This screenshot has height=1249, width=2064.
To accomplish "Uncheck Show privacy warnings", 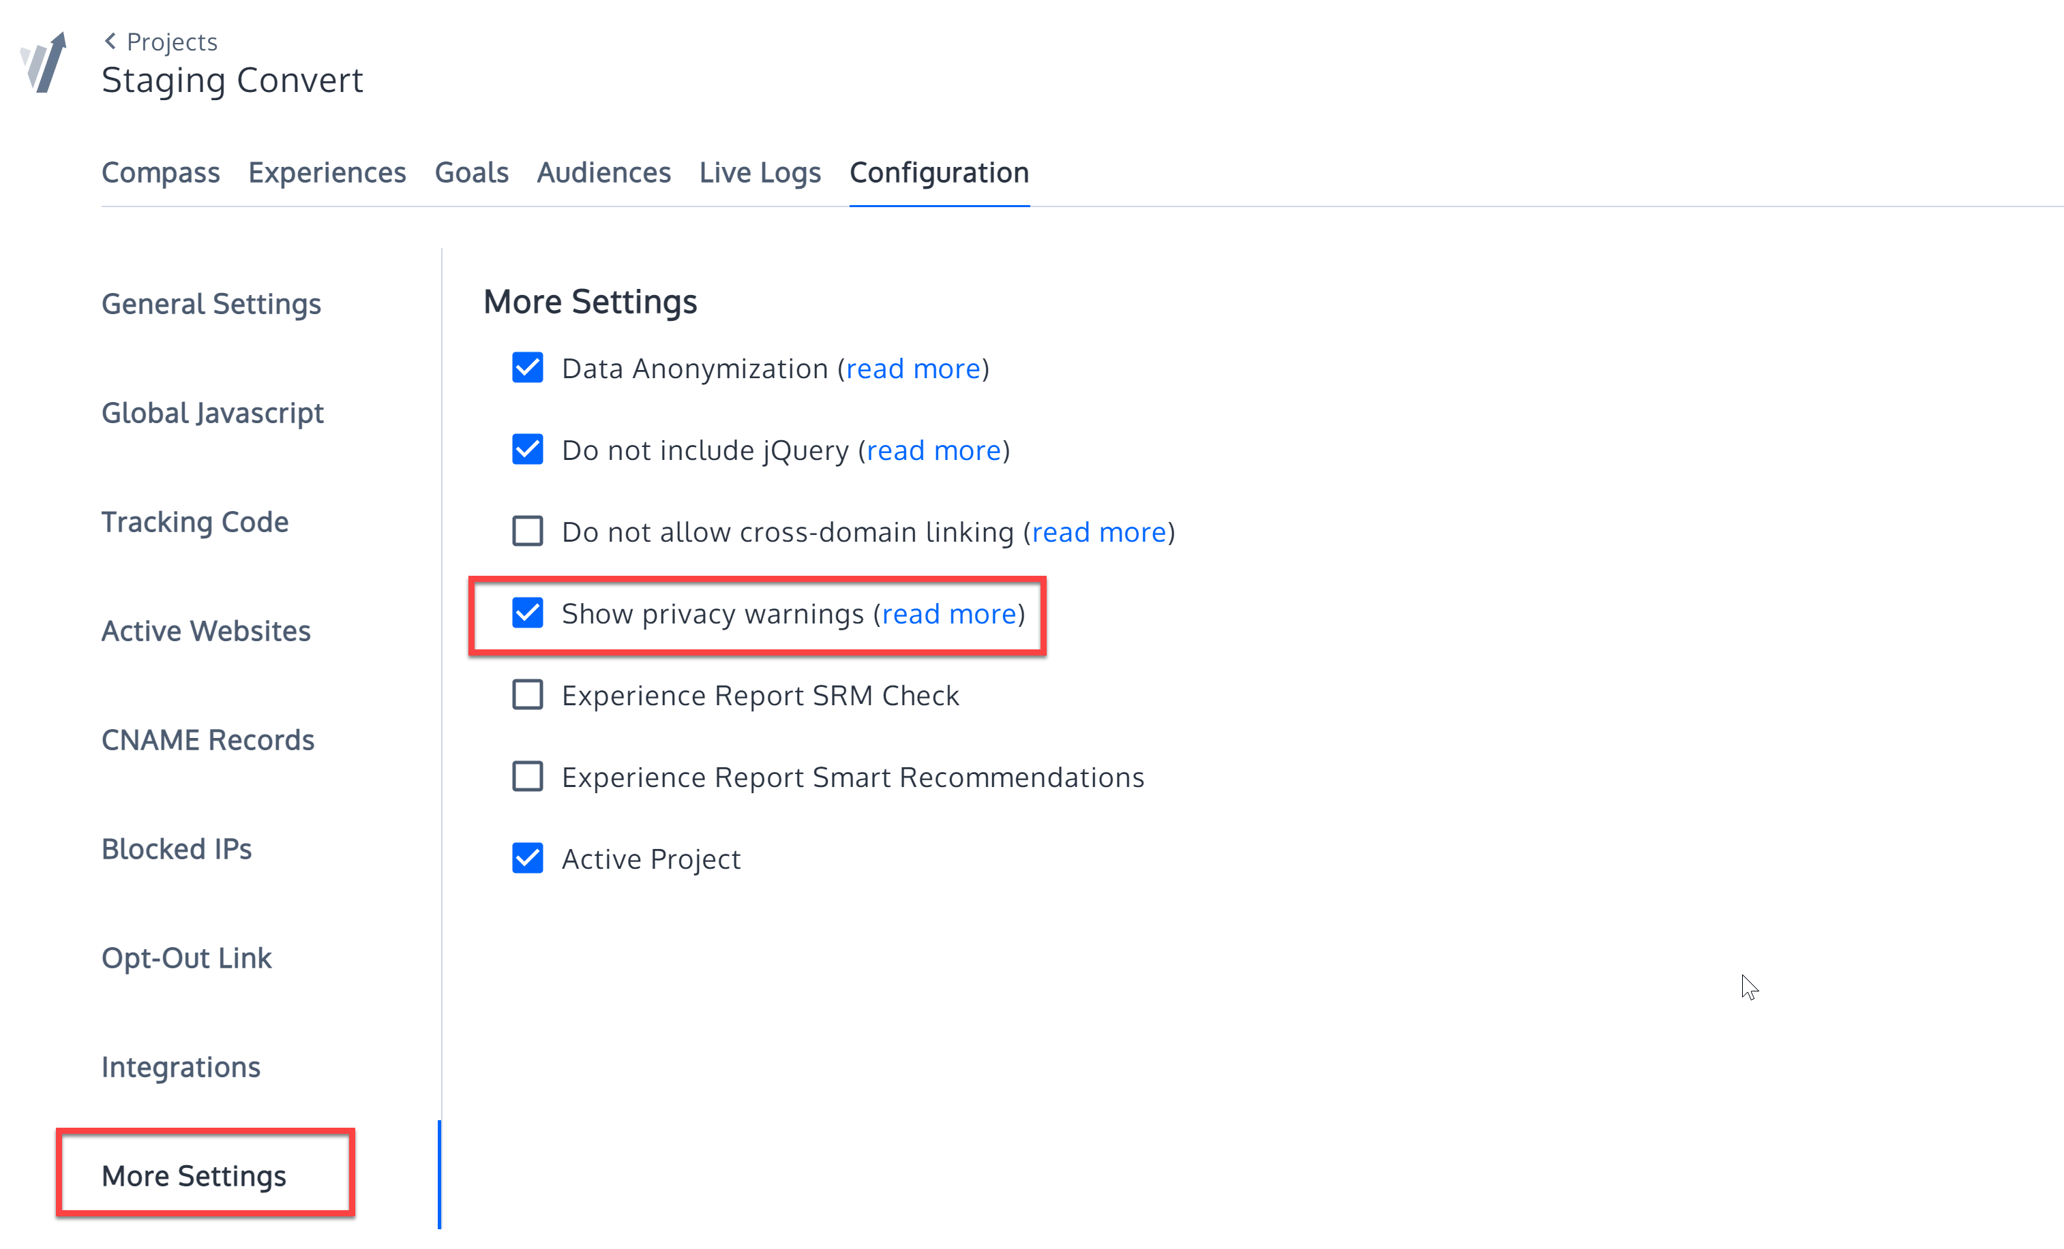I will [527, 613].
